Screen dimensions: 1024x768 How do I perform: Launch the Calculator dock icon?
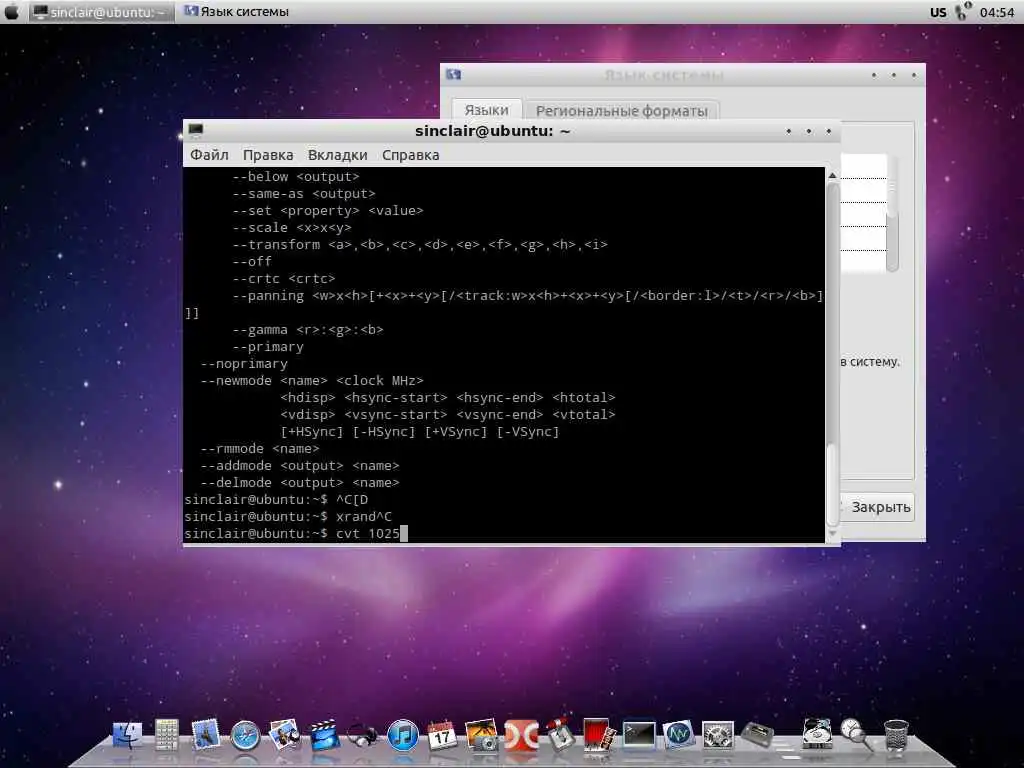click(x=167, y=735)
